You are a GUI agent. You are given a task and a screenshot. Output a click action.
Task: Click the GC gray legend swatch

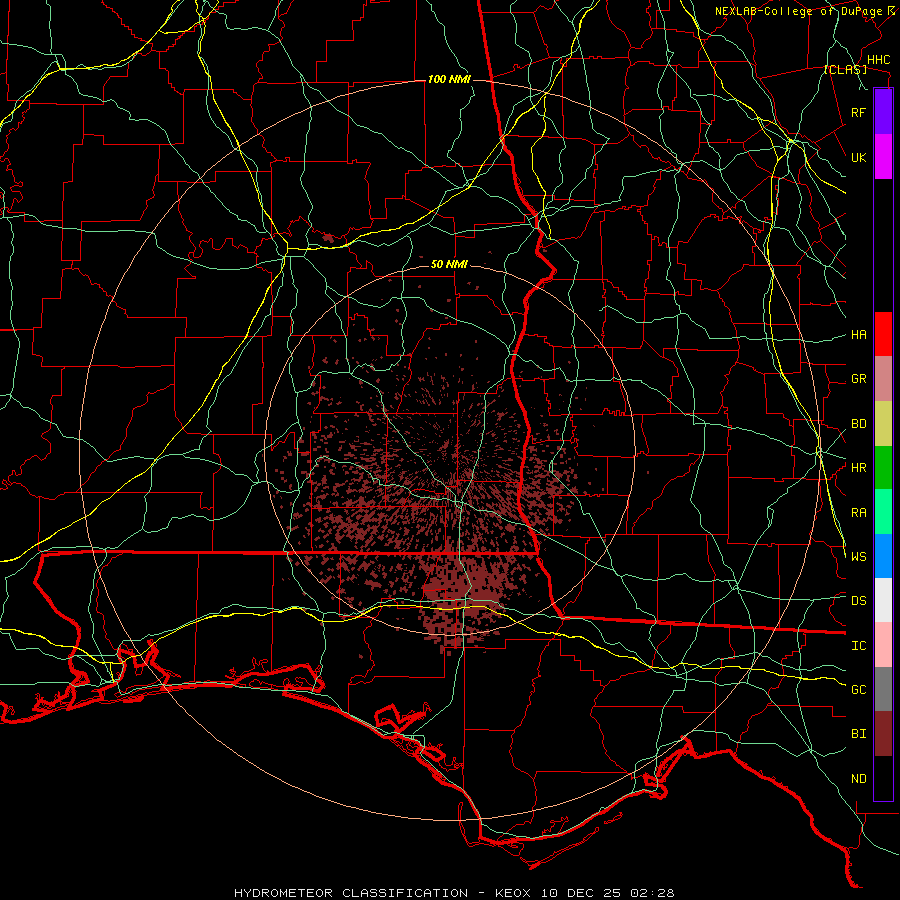883,689
